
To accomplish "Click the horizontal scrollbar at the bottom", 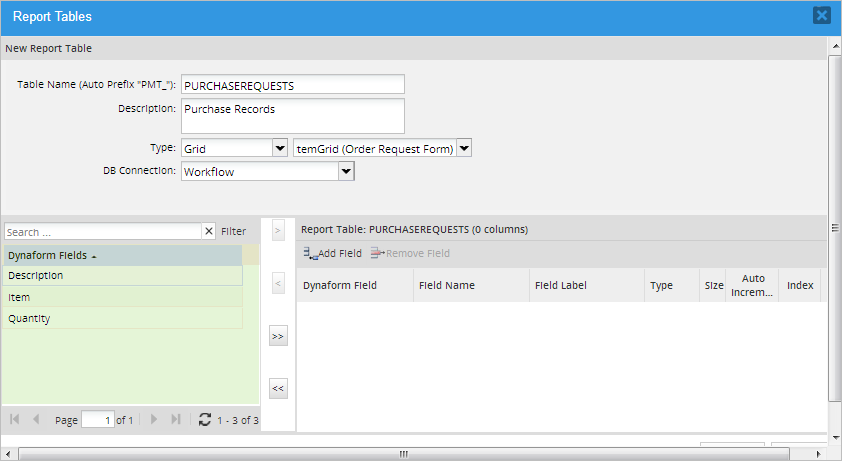I will click(x=404, y=454).
